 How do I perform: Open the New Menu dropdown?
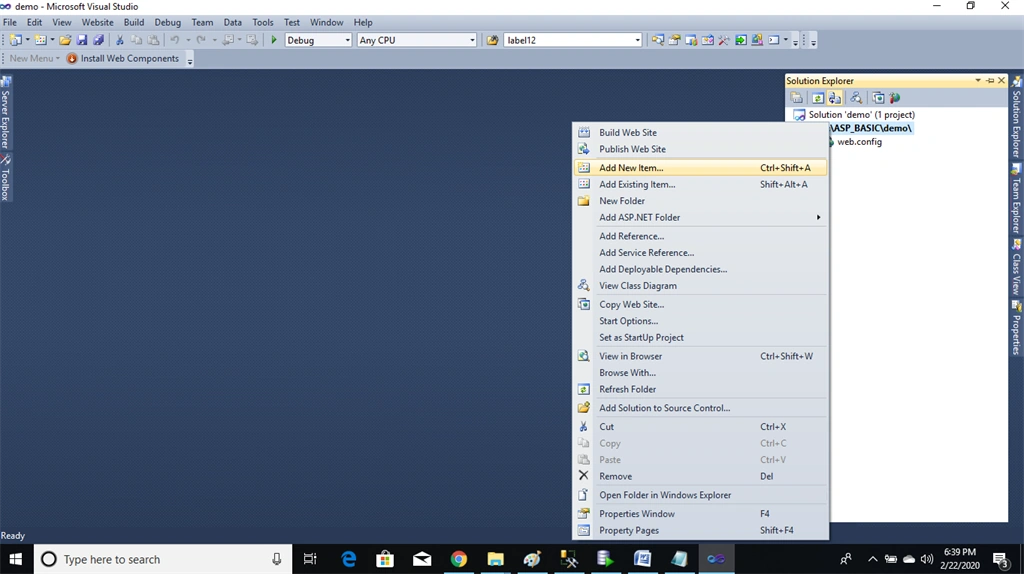coord(34,58)
